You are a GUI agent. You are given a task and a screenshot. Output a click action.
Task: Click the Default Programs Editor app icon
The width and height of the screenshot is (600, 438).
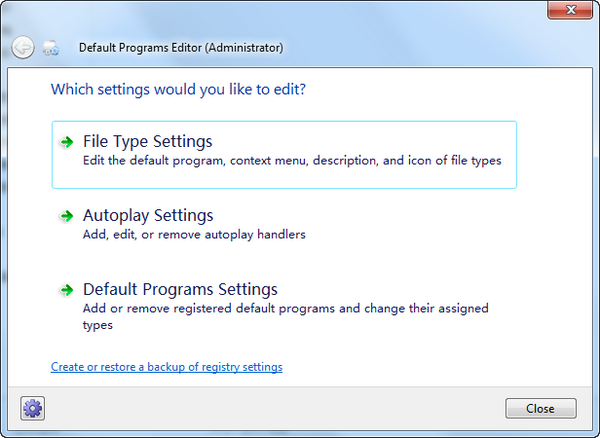[x=51, y=47]
